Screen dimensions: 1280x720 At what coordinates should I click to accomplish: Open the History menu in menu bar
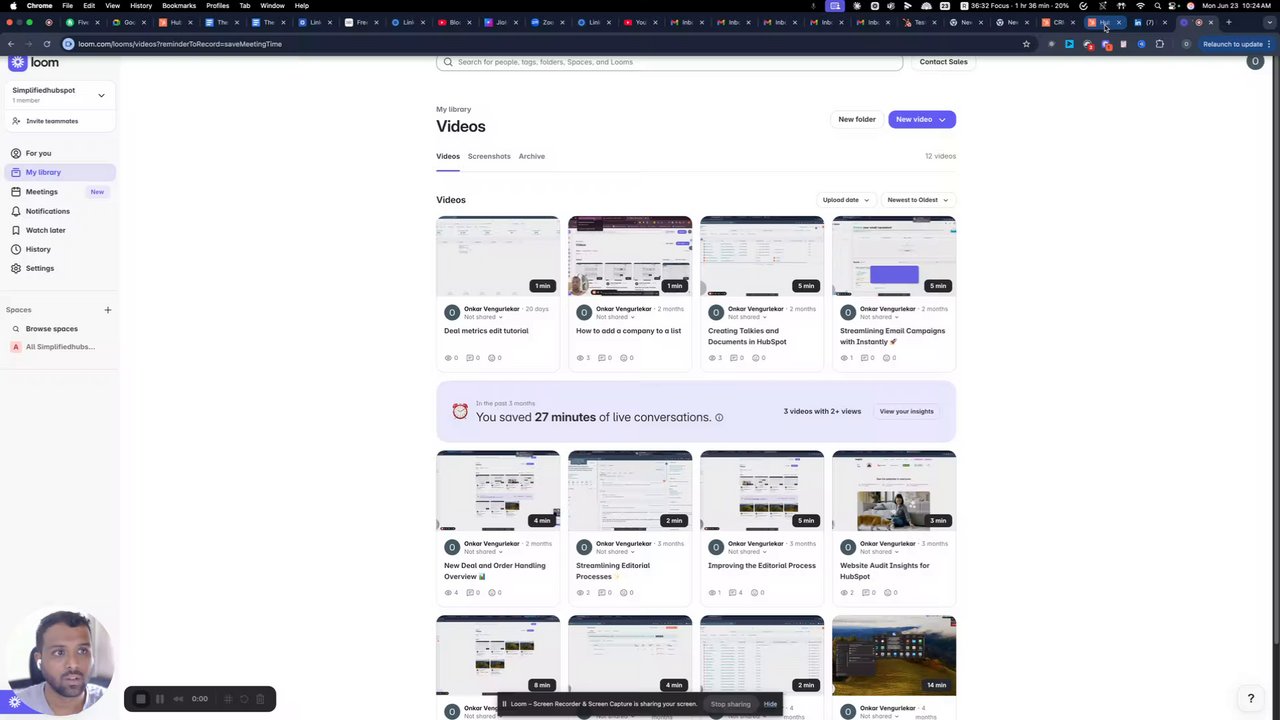pos(141,6)
